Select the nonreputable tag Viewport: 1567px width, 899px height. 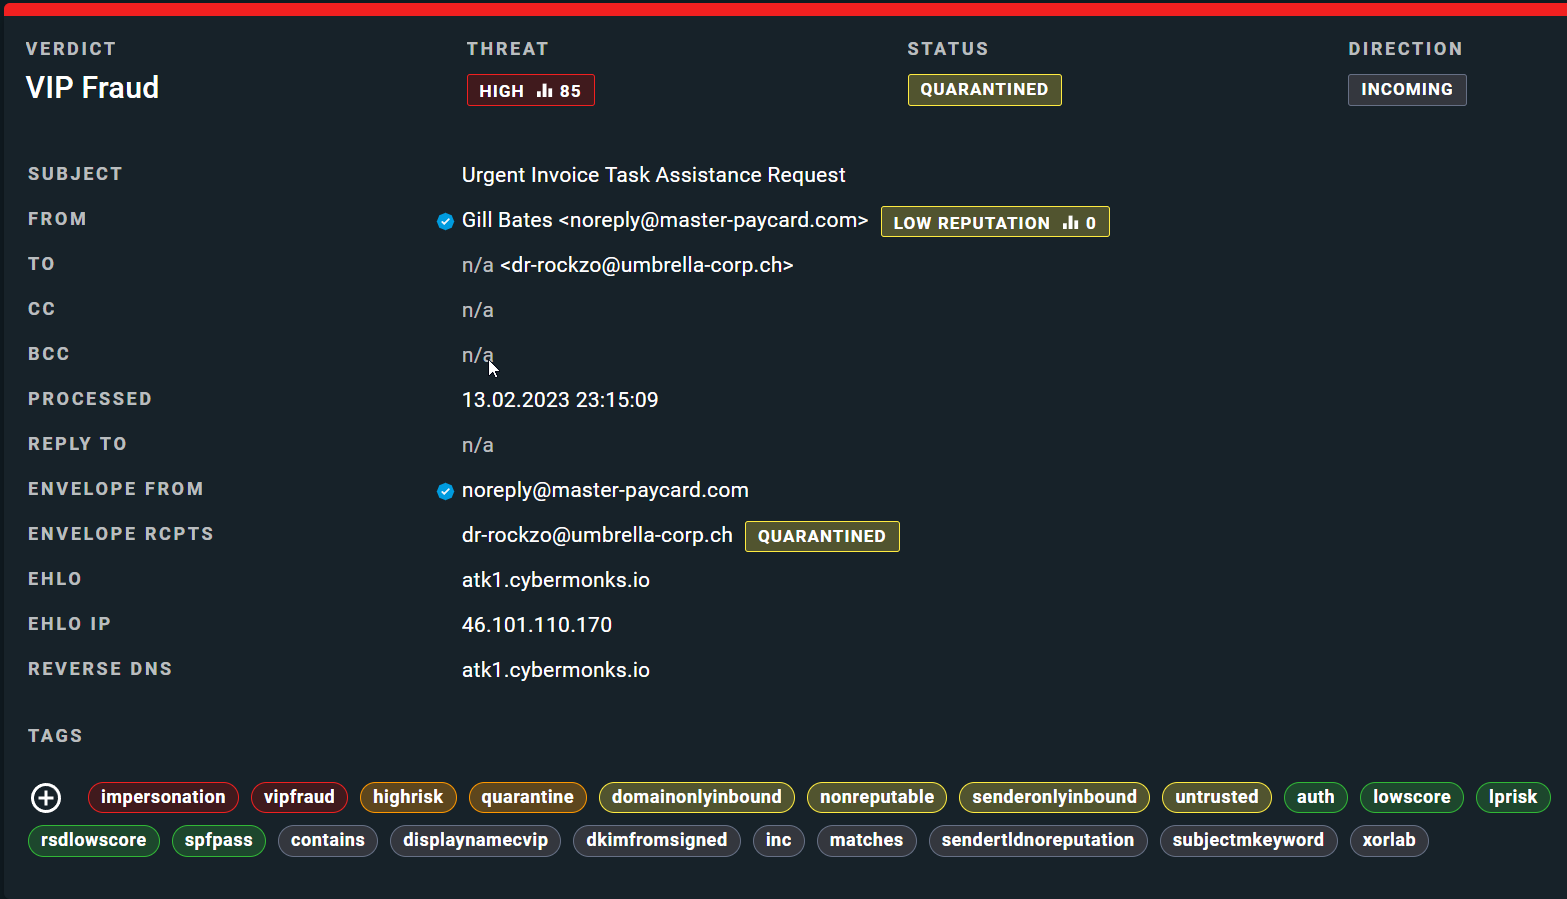click(x=877, y=797)
